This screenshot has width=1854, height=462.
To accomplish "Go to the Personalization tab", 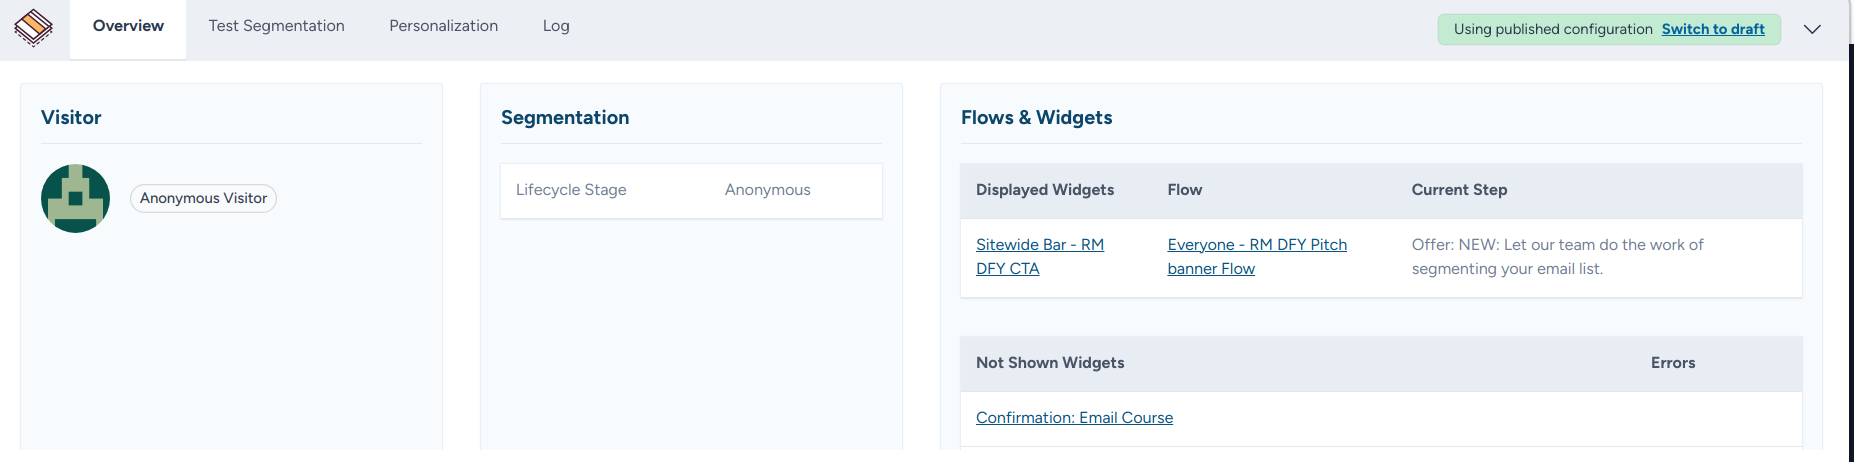I will coord(443,26).
